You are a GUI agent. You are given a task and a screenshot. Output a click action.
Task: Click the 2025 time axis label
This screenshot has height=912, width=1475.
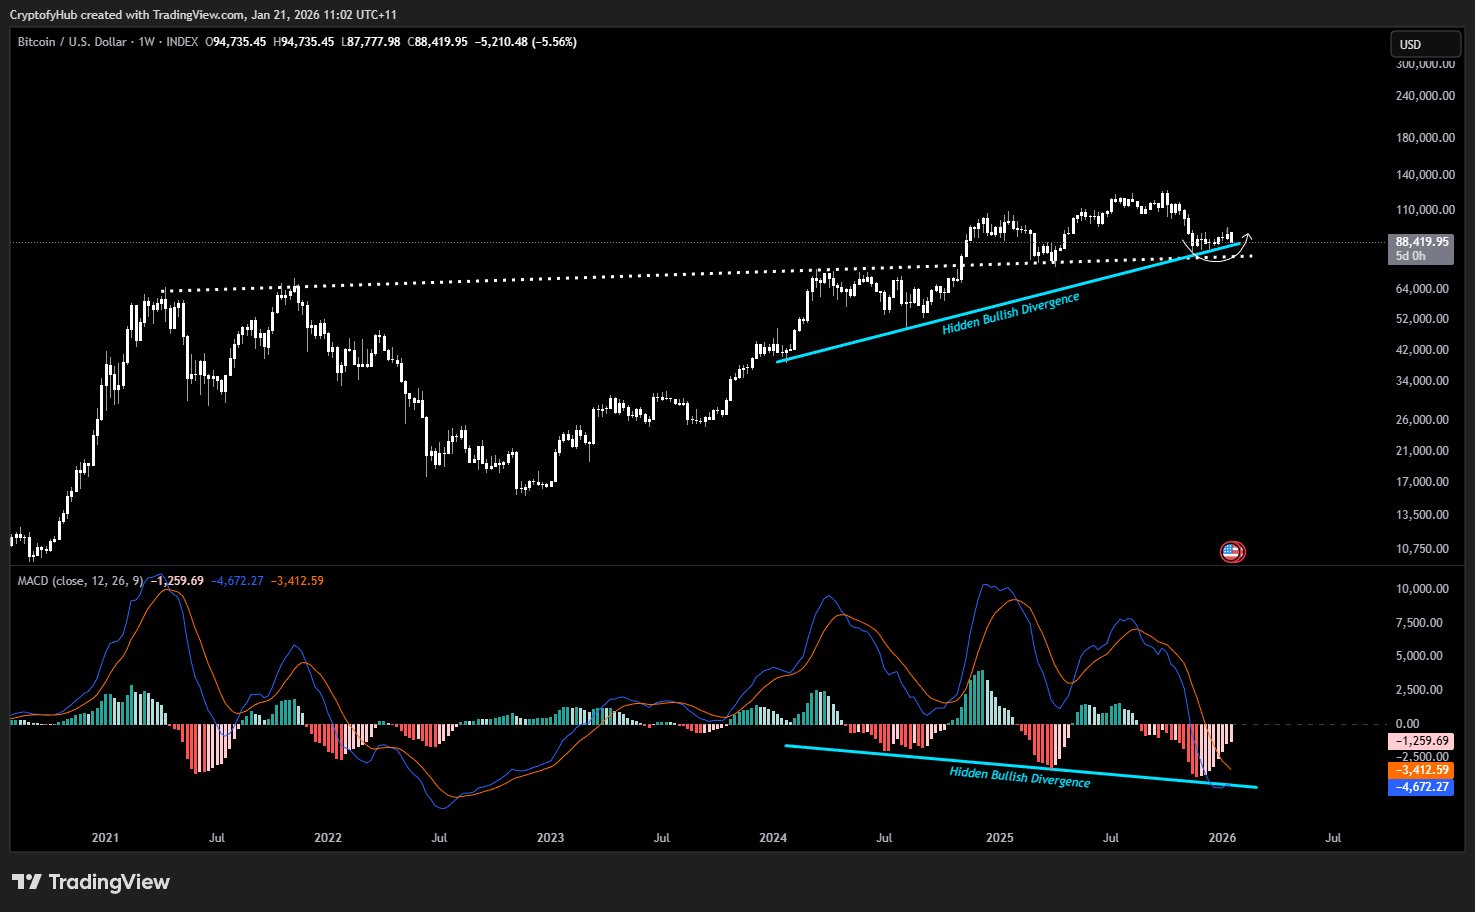point(999,838)
